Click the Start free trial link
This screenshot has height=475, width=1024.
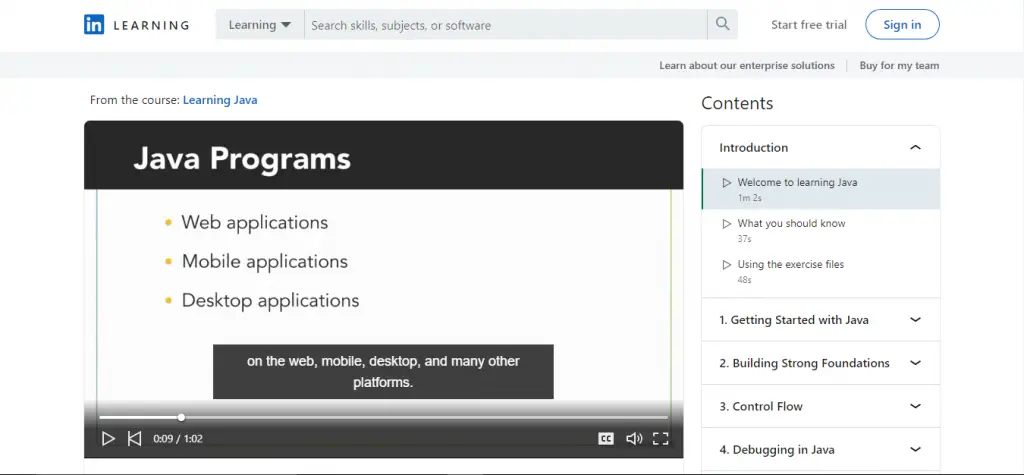click(x=808, y=25)
